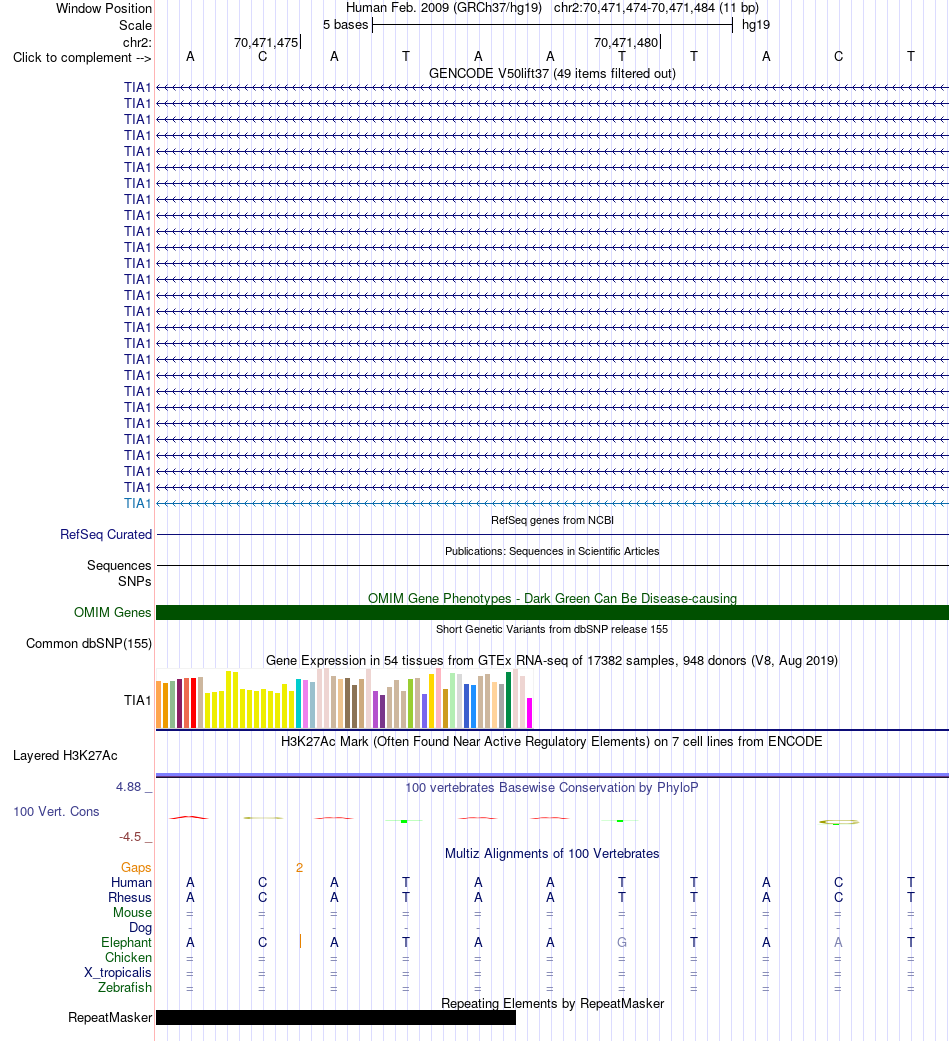Click '100 vertebrates Basewise Conservation by PhyloP'
This screenshot has height=1041, width=950.
click(552, 787)
